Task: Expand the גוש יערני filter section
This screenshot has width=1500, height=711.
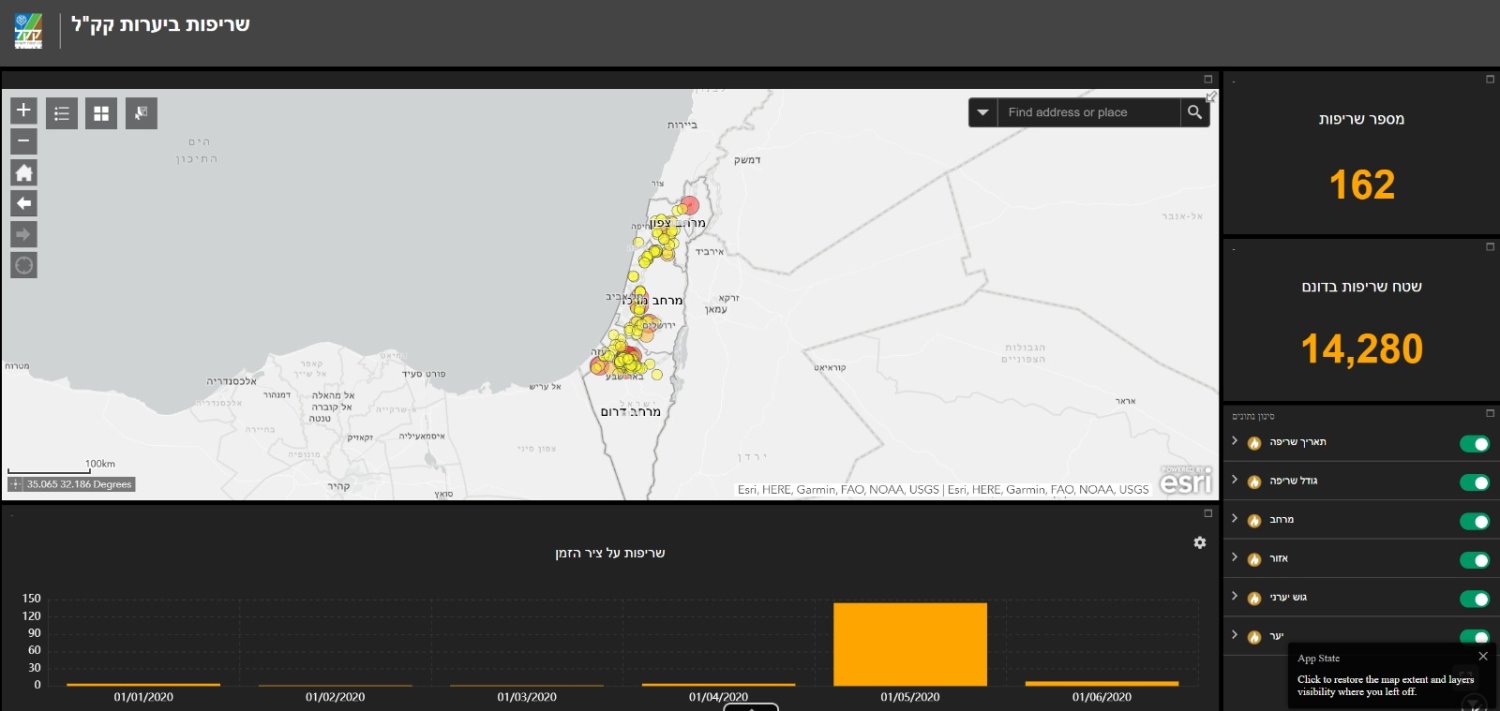Action: pyautogui.click(x=1234, y=596)
